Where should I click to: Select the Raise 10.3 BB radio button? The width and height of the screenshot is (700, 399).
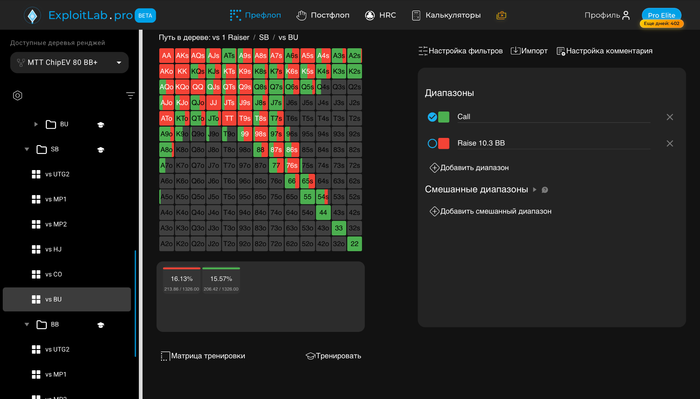click(432, 144)
